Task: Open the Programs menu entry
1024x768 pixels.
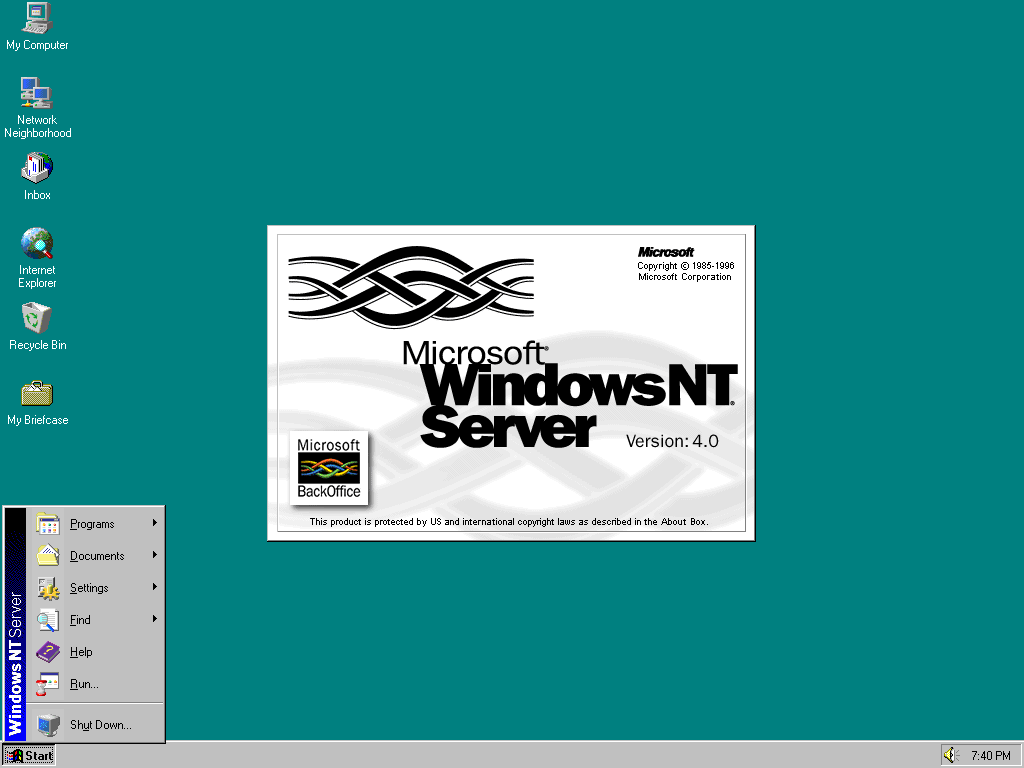Action: 96,524
